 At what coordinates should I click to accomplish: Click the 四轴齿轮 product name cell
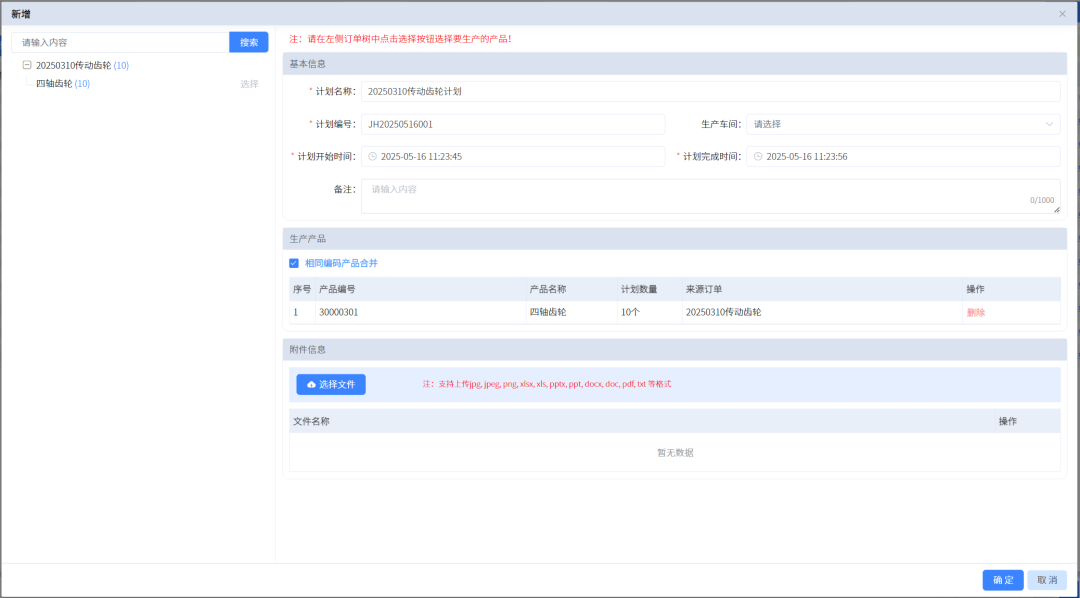pyautogui.click(x=571, y=312)
